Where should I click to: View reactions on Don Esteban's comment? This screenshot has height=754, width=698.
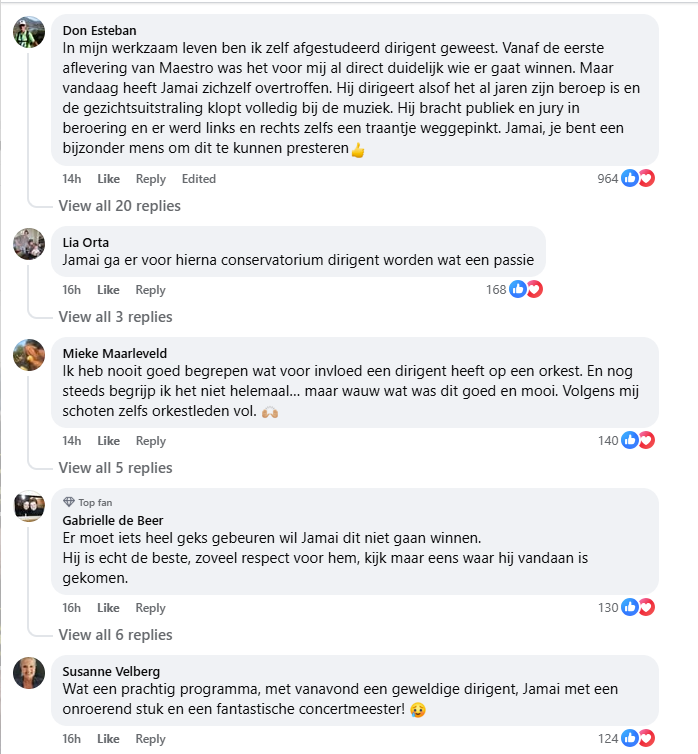(x=637, y=179)
